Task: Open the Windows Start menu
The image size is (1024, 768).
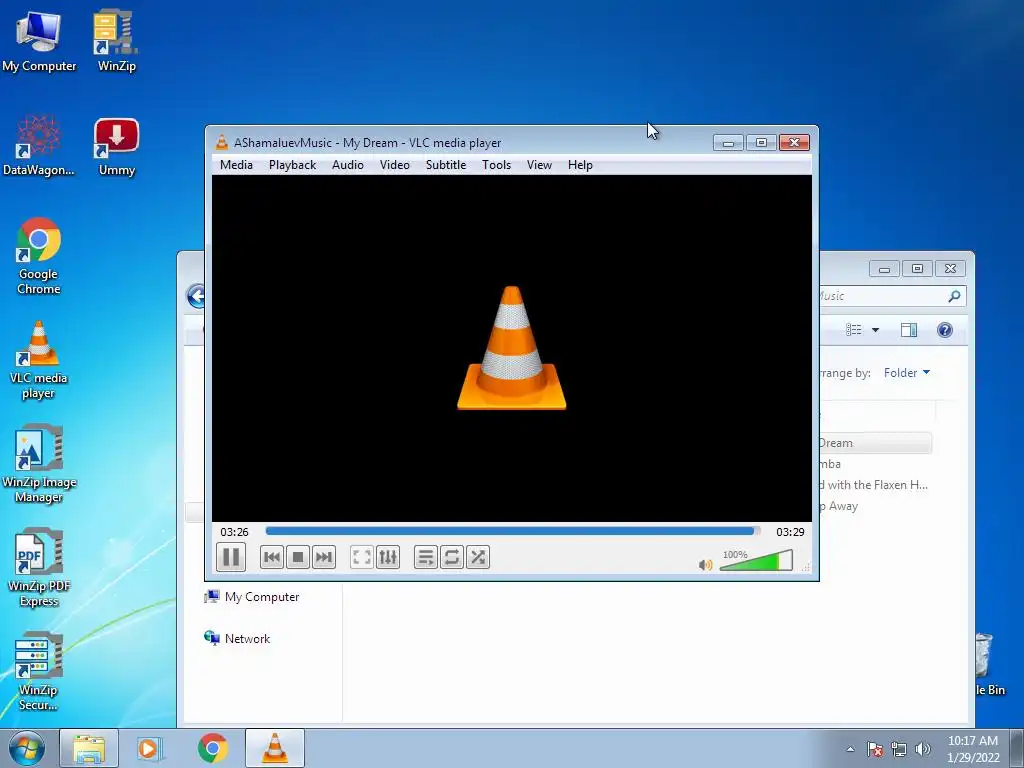Action: (27, 748)
